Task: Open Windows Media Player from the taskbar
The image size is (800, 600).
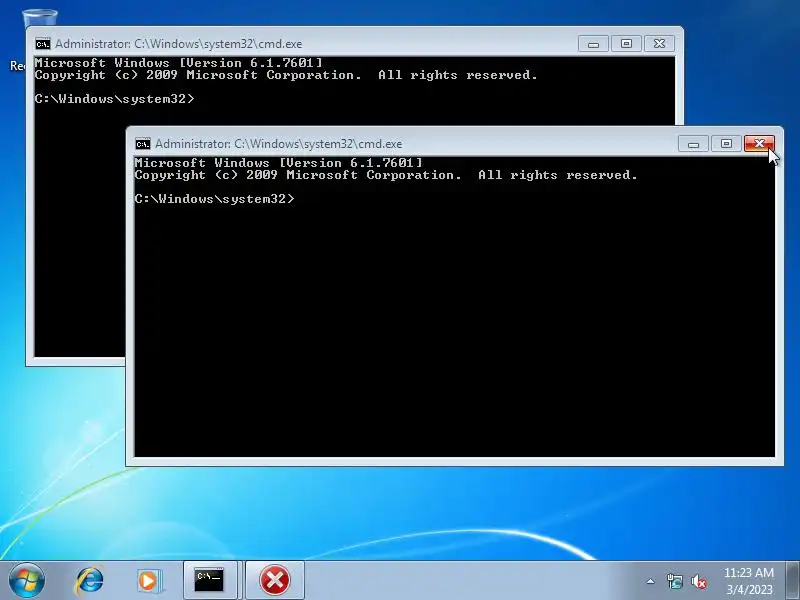Action: (x=149, y=580)
